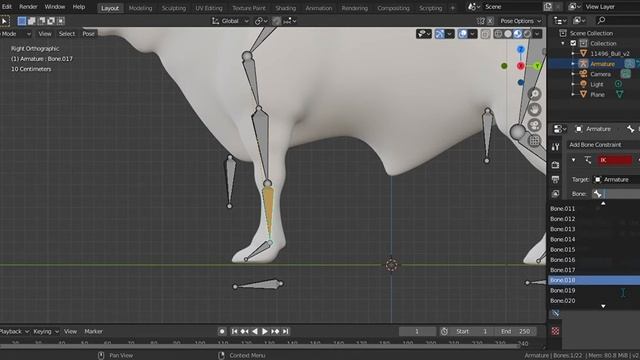Switch to the Sculpting workspace tab
The height and width of the screenshot is (360, 640).
tap(173, 8)
